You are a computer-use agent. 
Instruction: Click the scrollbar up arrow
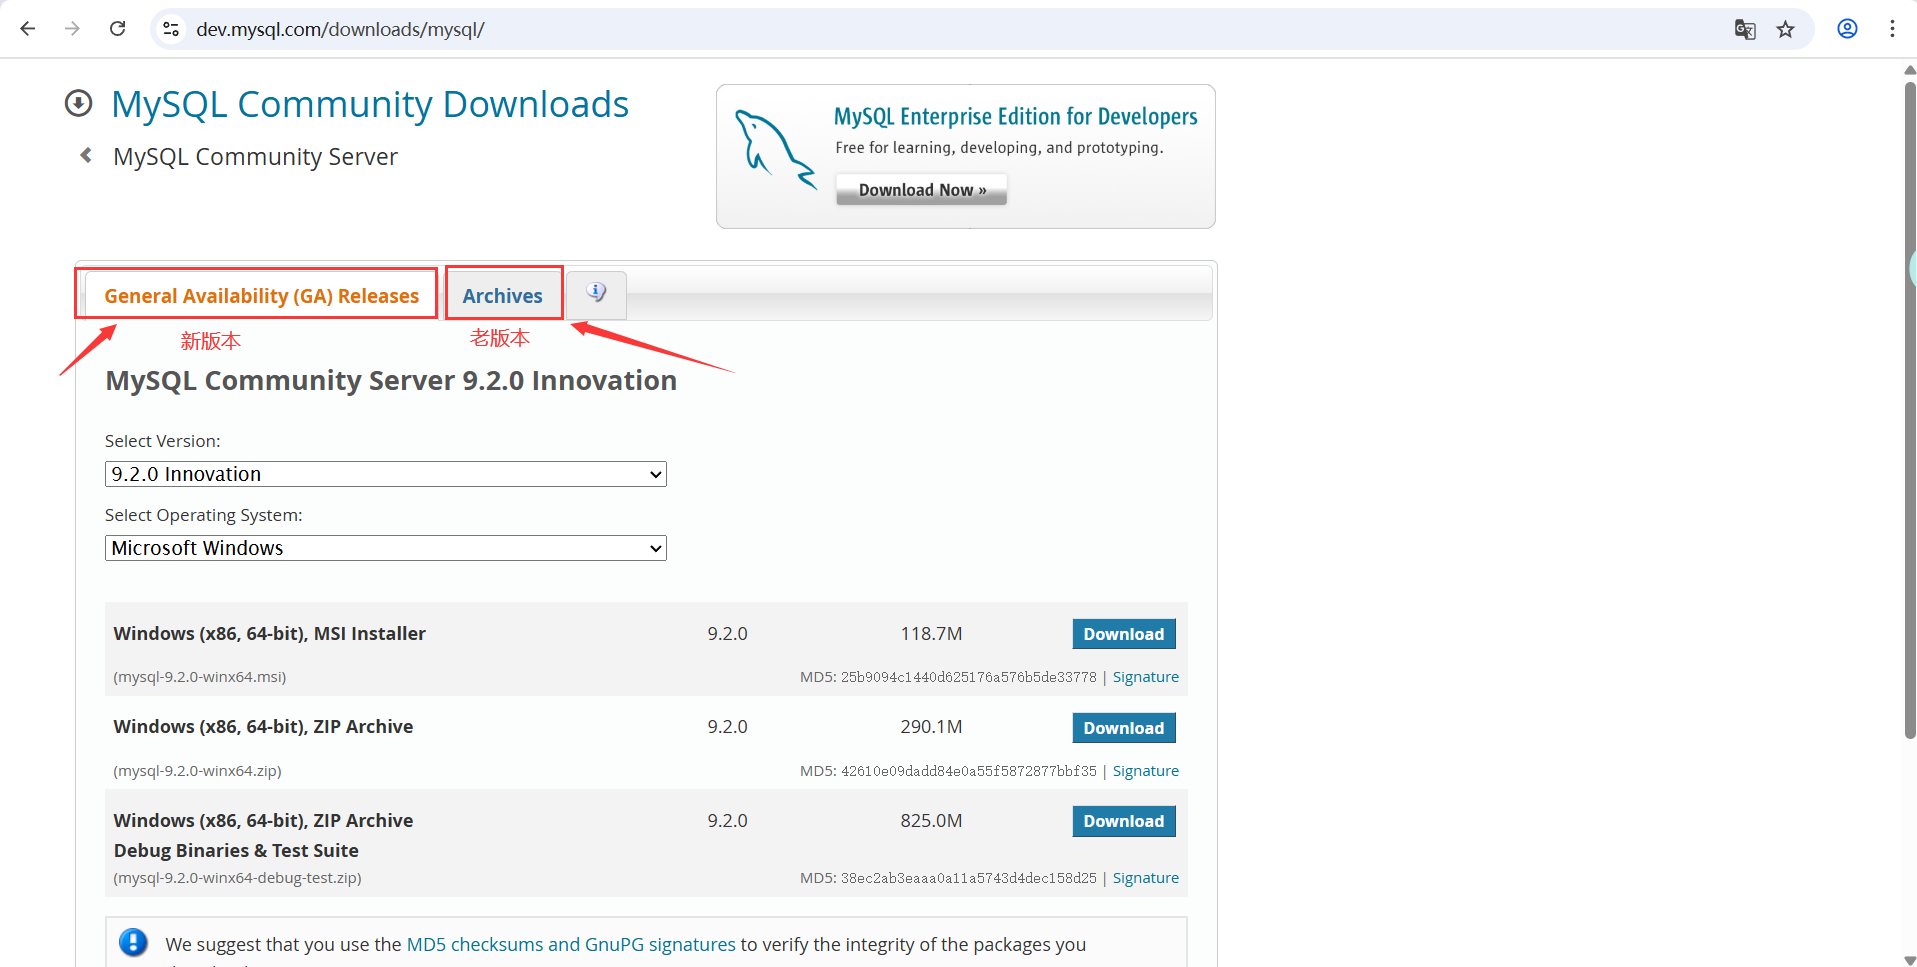(x=1909, y=70)
